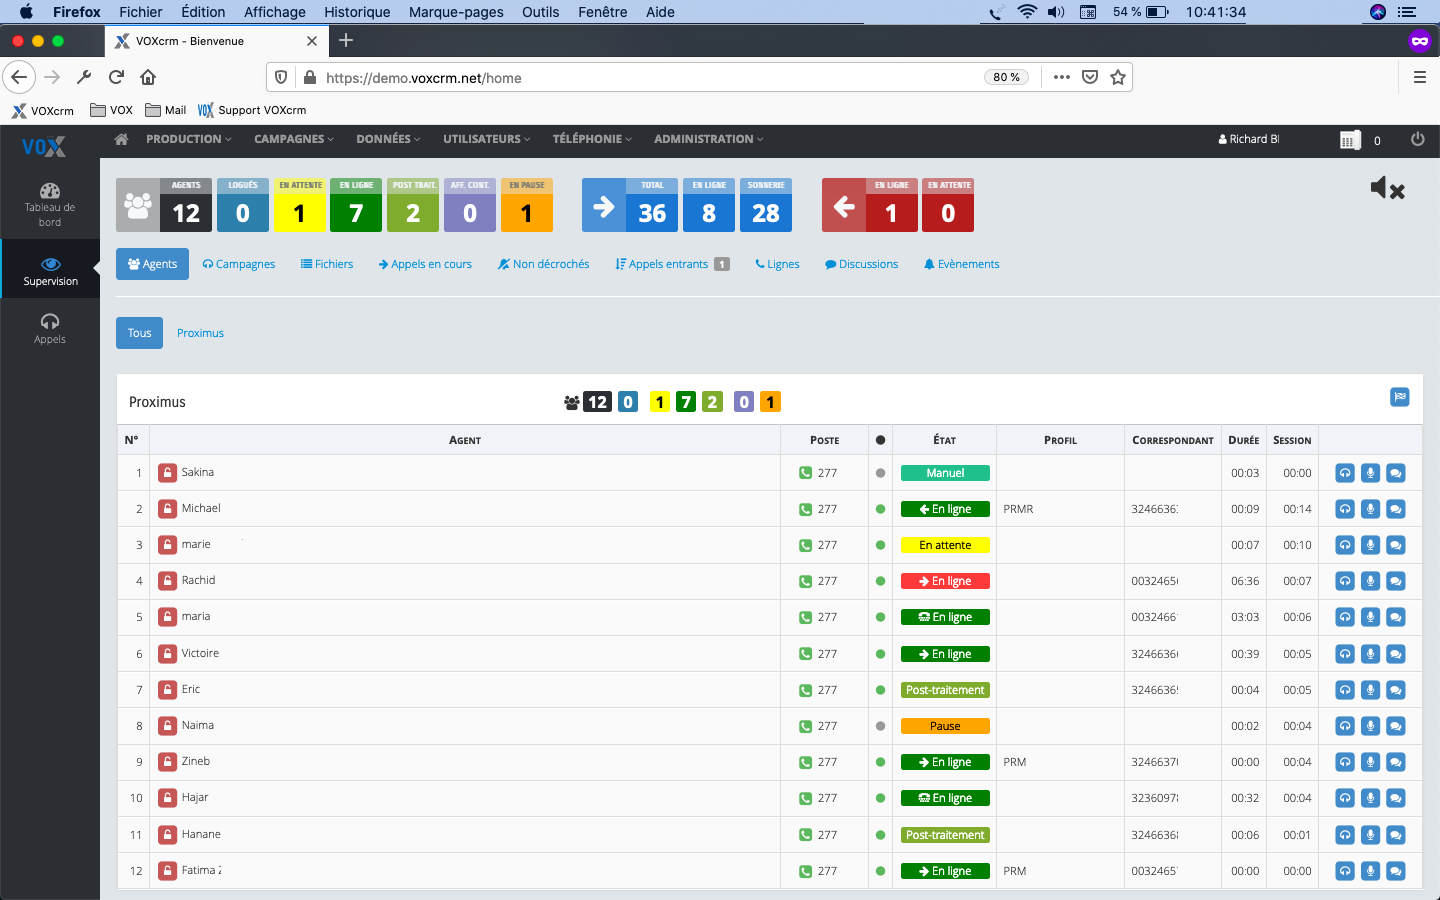Expand the DONNÉES menu
The height and width of the screenshot is (900, 1440).
(388, 139)
